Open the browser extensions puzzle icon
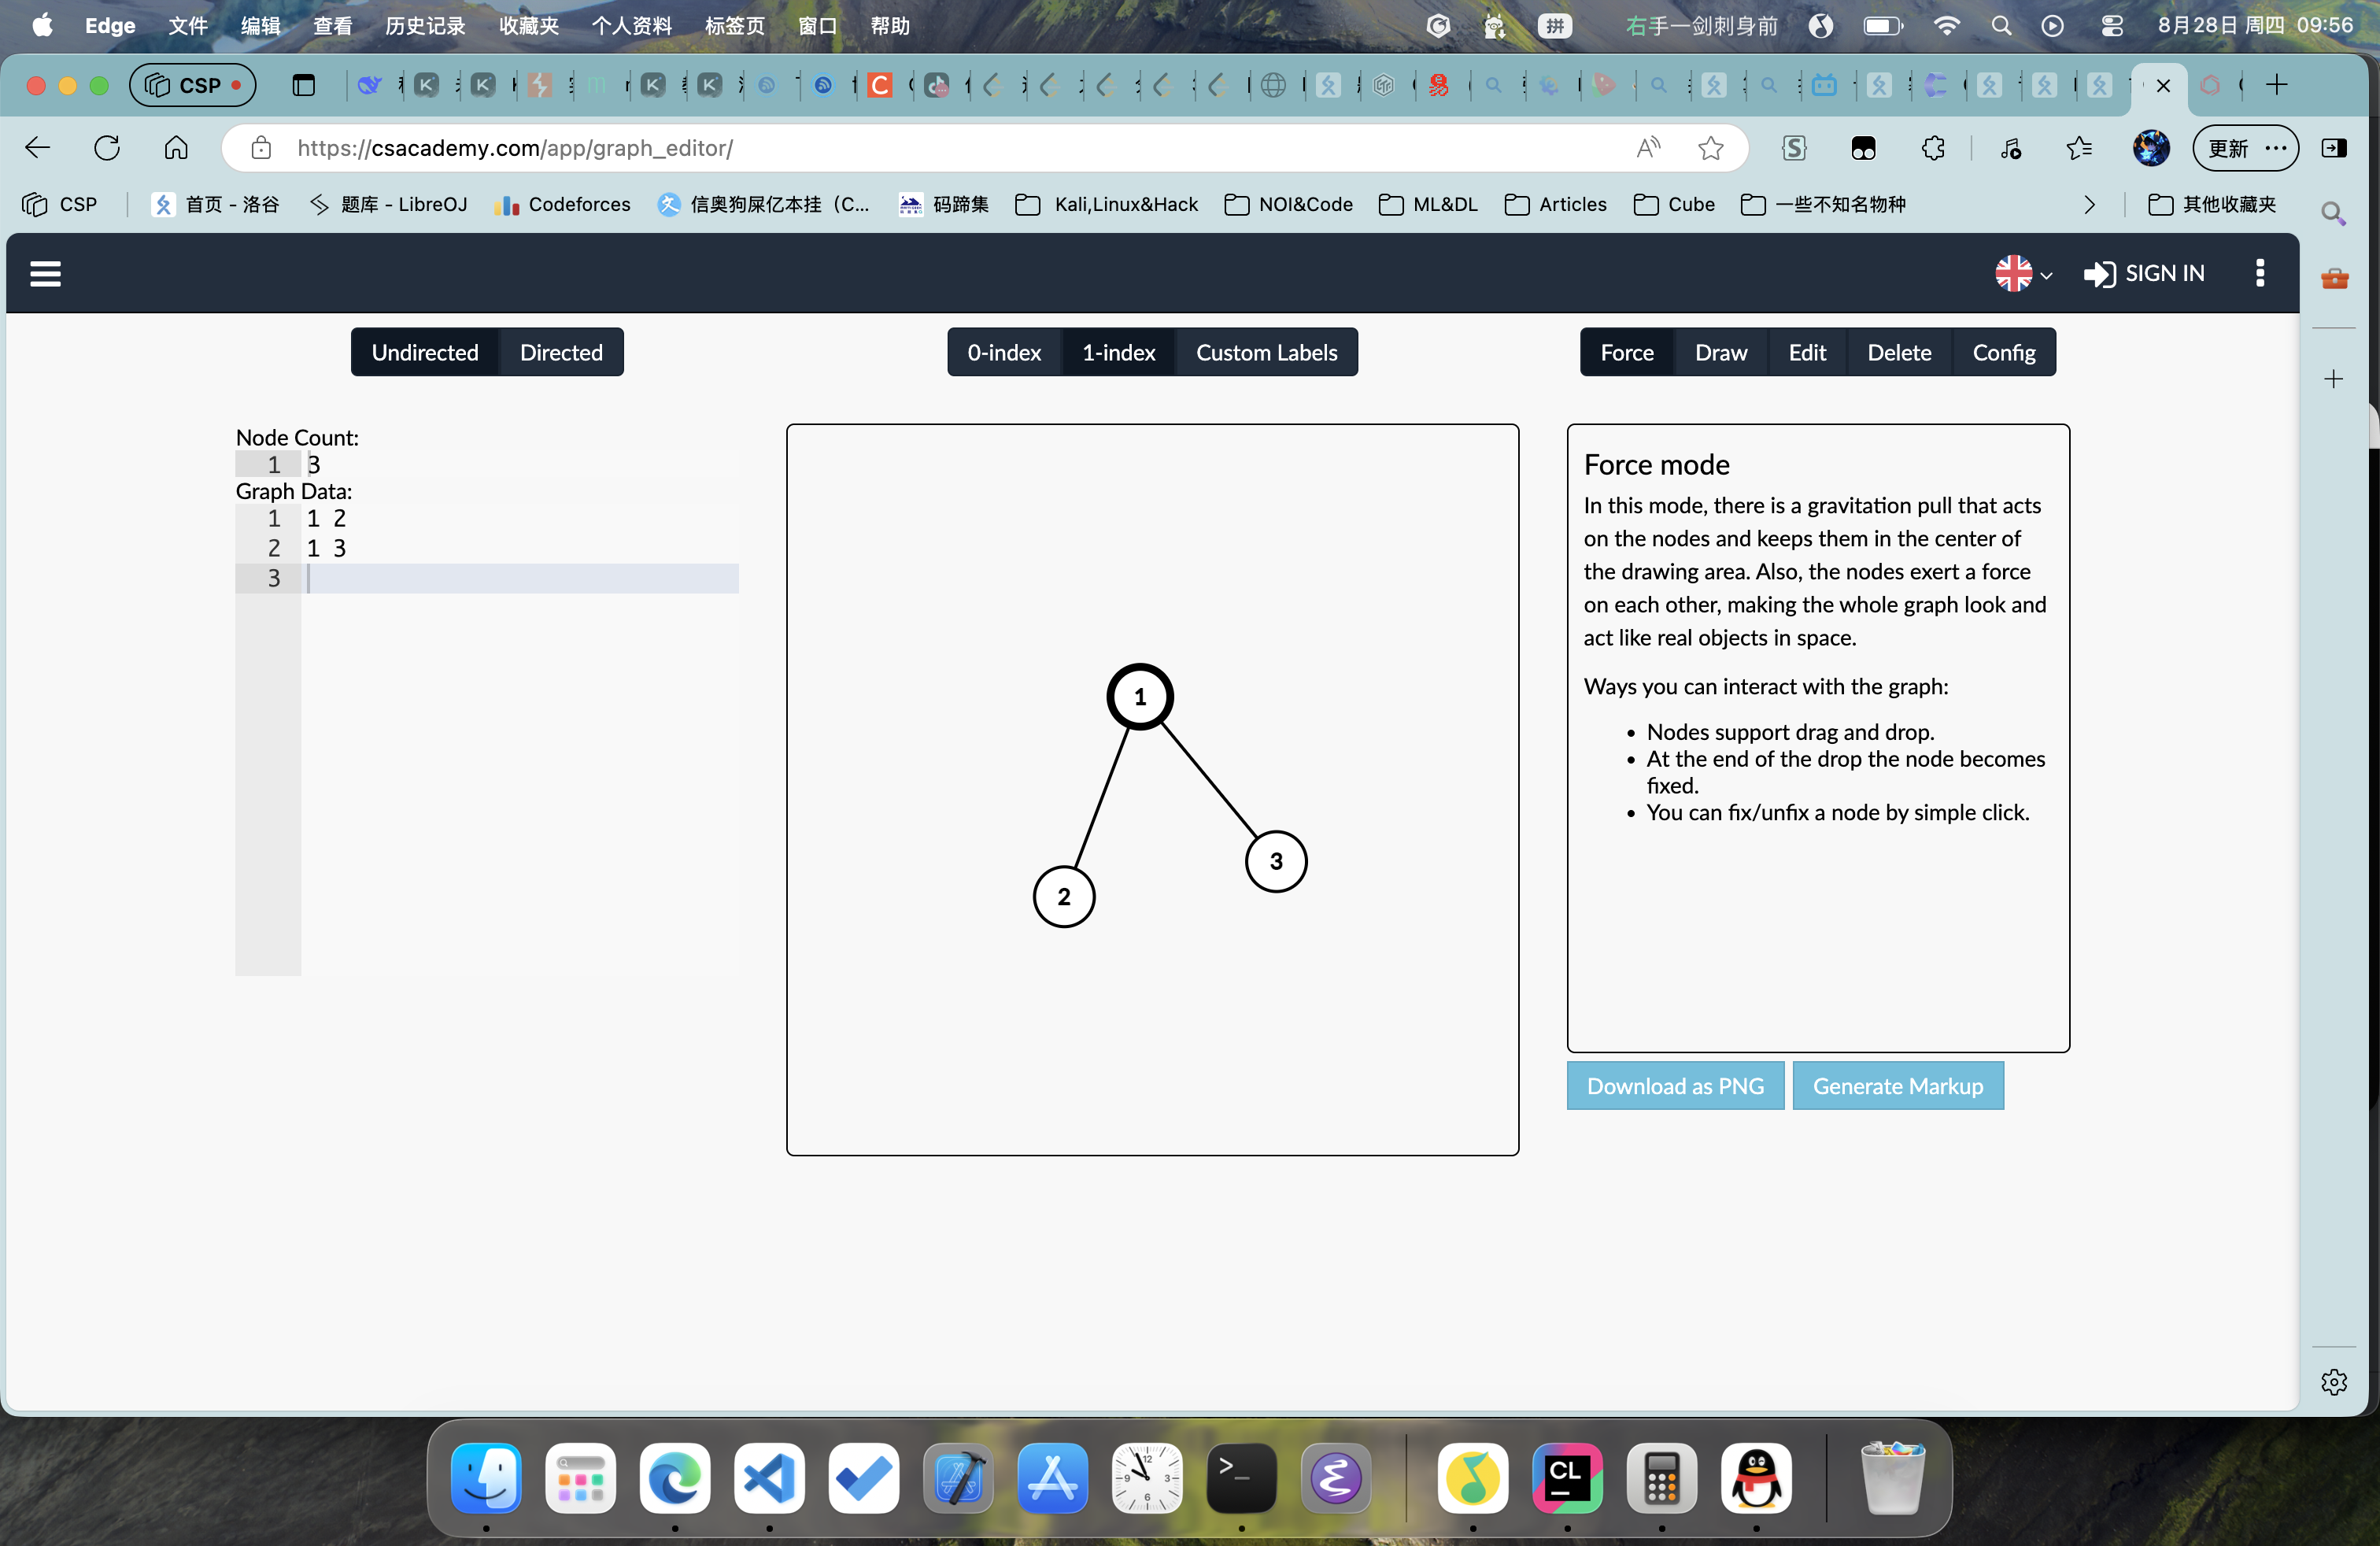Image resolution: width=2380 pixels, height=1546 pixels. click(x=1933, y=148)
